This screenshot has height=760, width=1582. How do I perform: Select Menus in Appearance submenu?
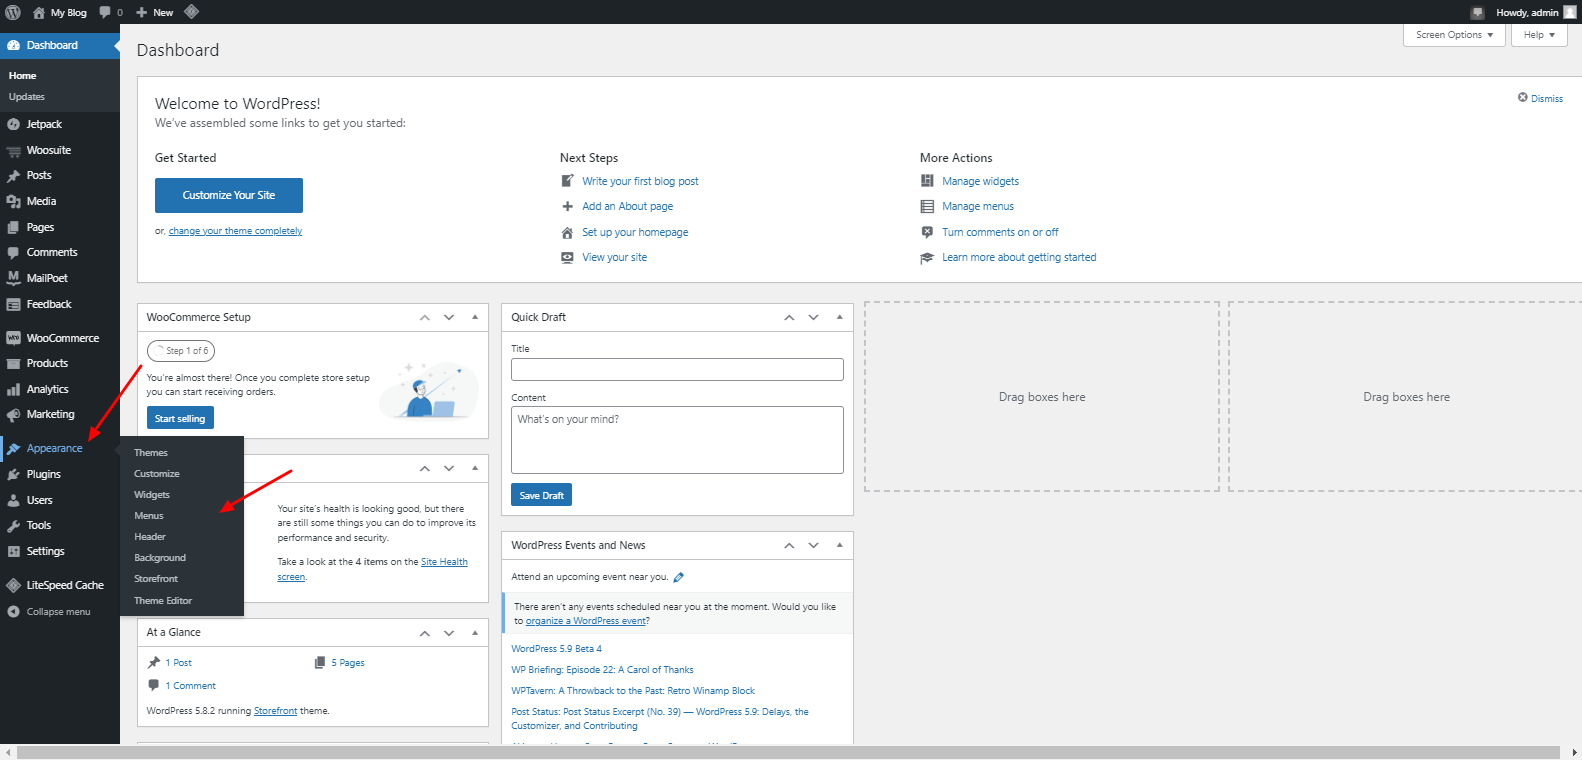coord(149,516)
